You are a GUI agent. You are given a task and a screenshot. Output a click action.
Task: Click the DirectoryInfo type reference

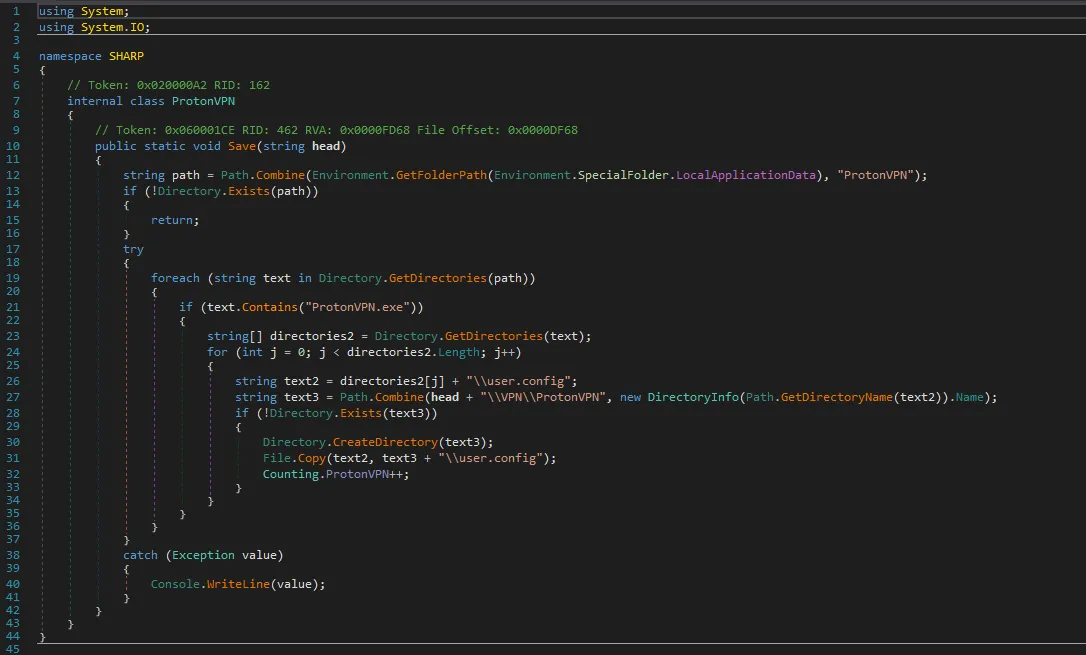point(696,397)
